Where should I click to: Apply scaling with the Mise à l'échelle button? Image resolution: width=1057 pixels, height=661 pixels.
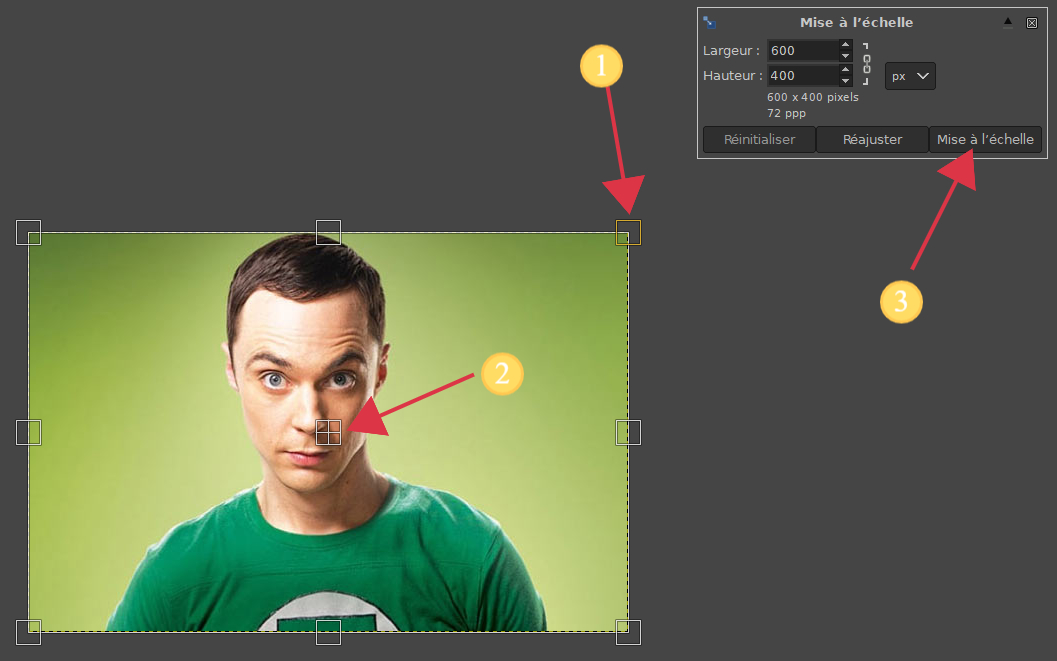(x=986, y=139)
